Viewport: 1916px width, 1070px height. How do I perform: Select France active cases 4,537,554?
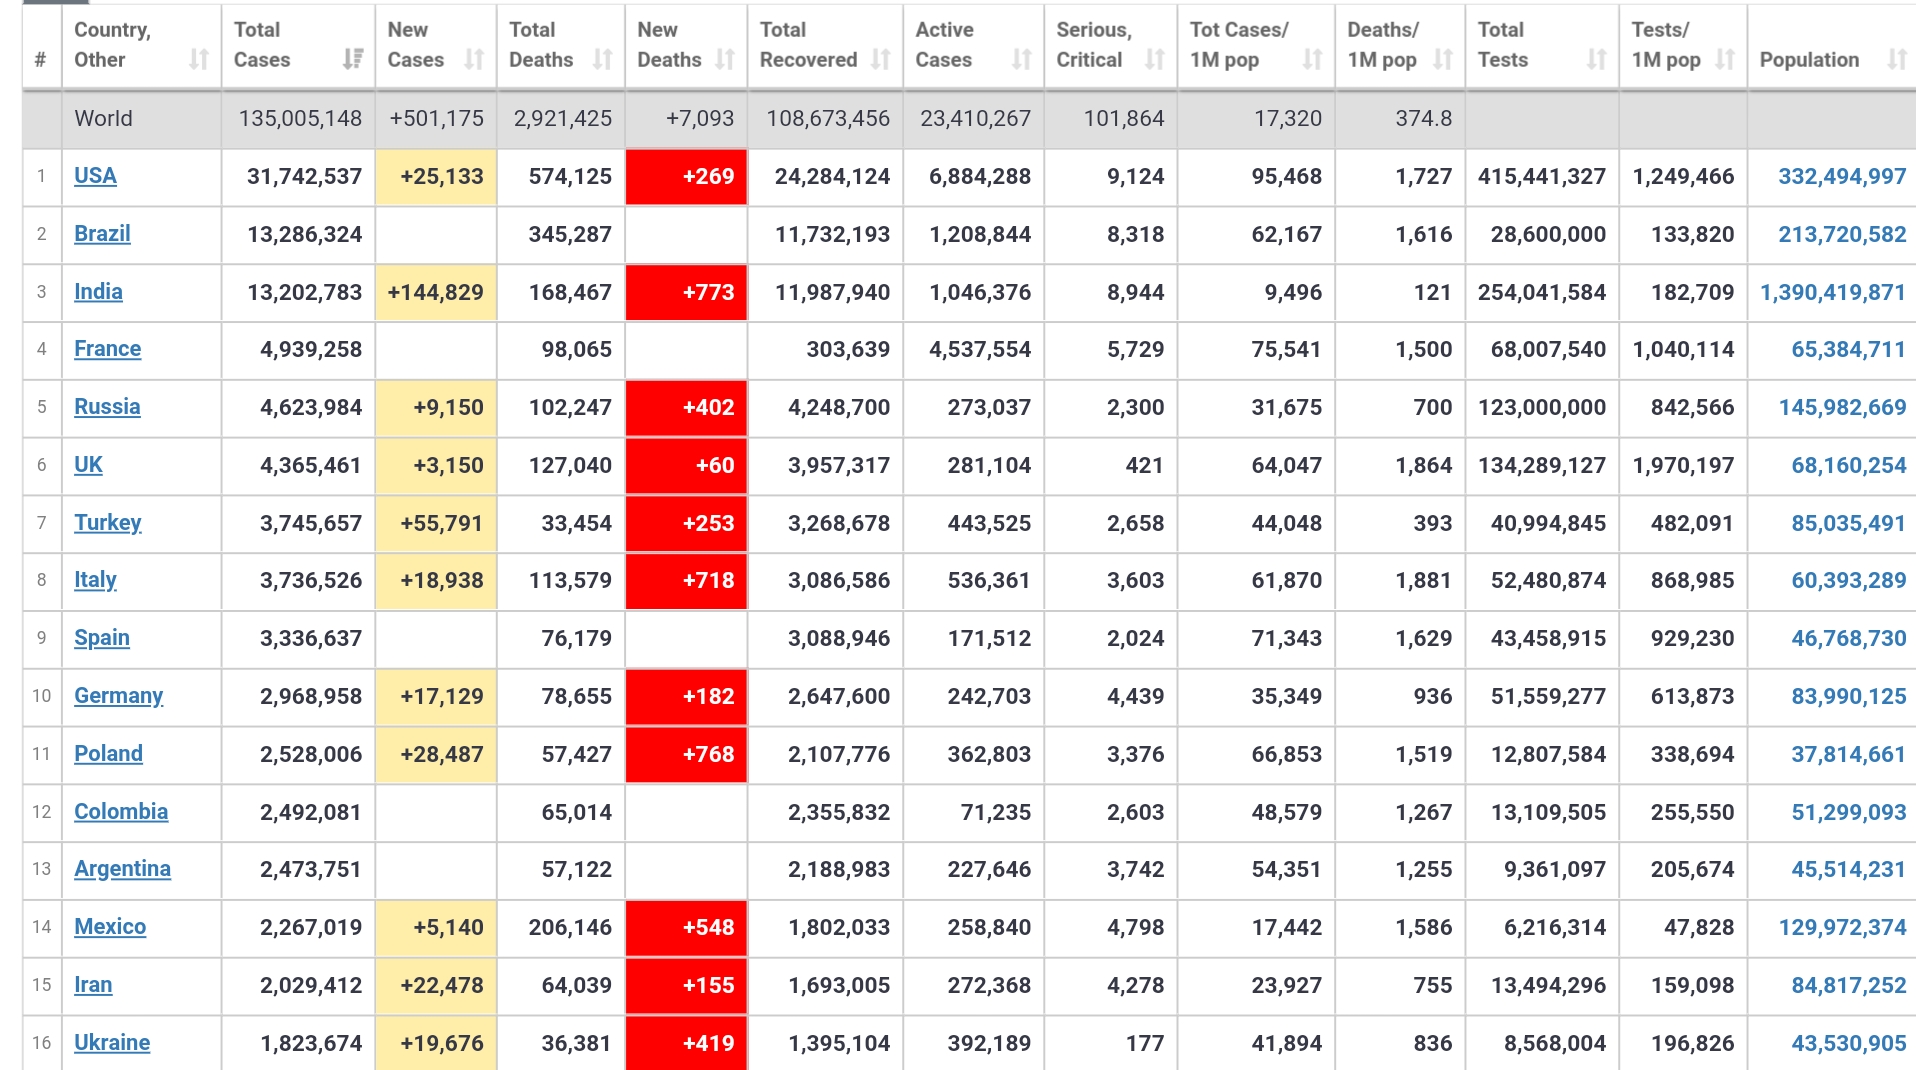pos(974,349)
